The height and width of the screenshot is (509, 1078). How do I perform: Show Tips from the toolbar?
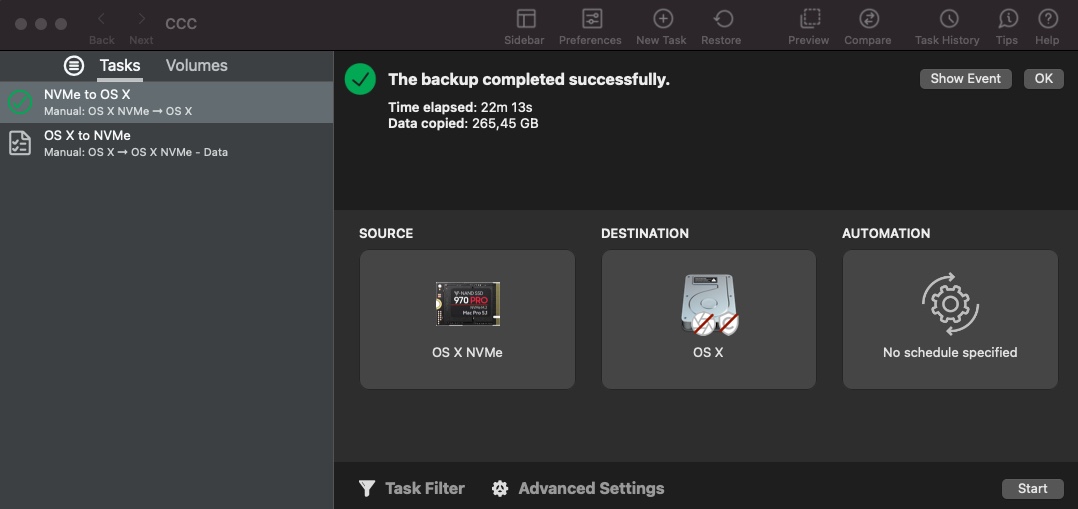coord(1008,19)
